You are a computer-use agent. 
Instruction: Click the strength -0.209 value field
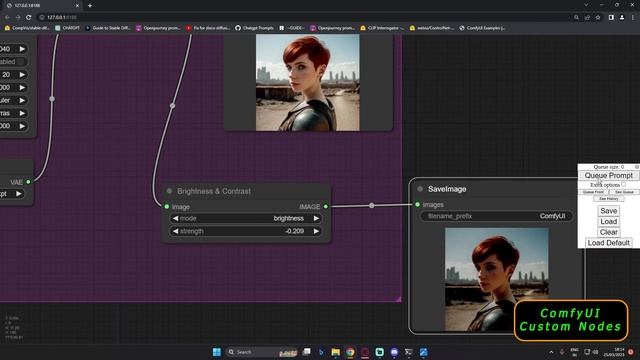click(x=246, y=231)
